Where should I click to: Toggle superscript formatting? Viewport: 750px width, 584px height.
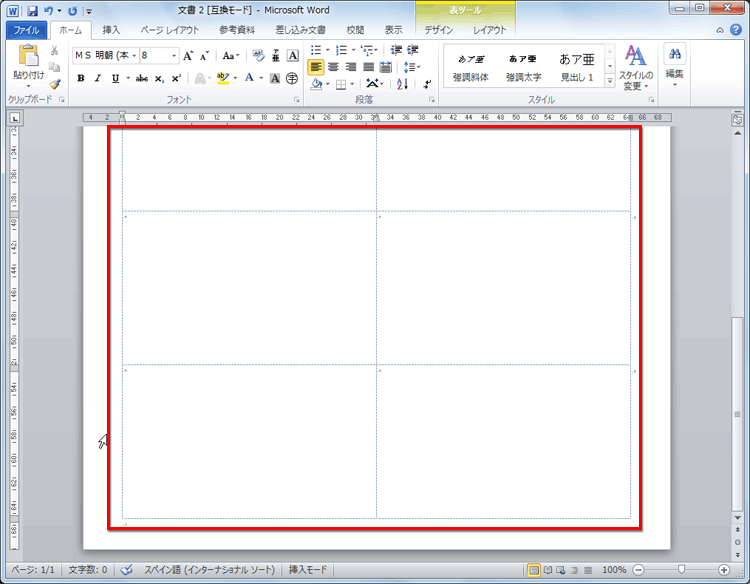coord(176,78)
